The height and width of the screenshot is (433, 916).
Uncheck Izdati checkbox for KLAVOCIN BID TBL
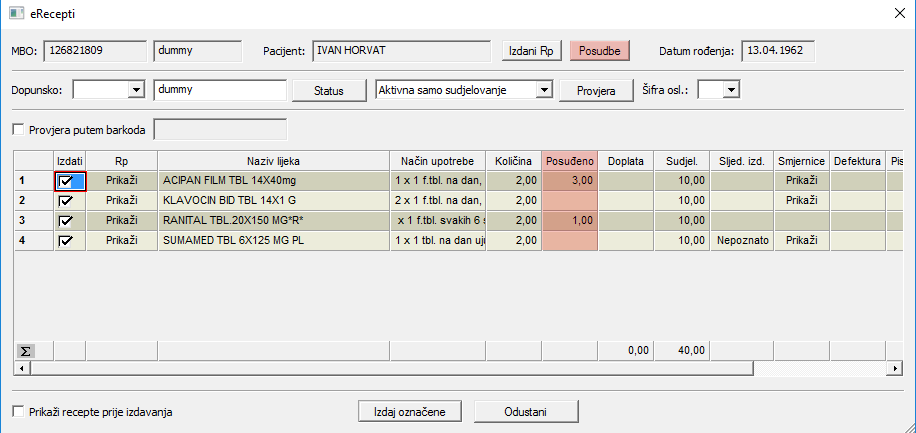tap(65, 201)
